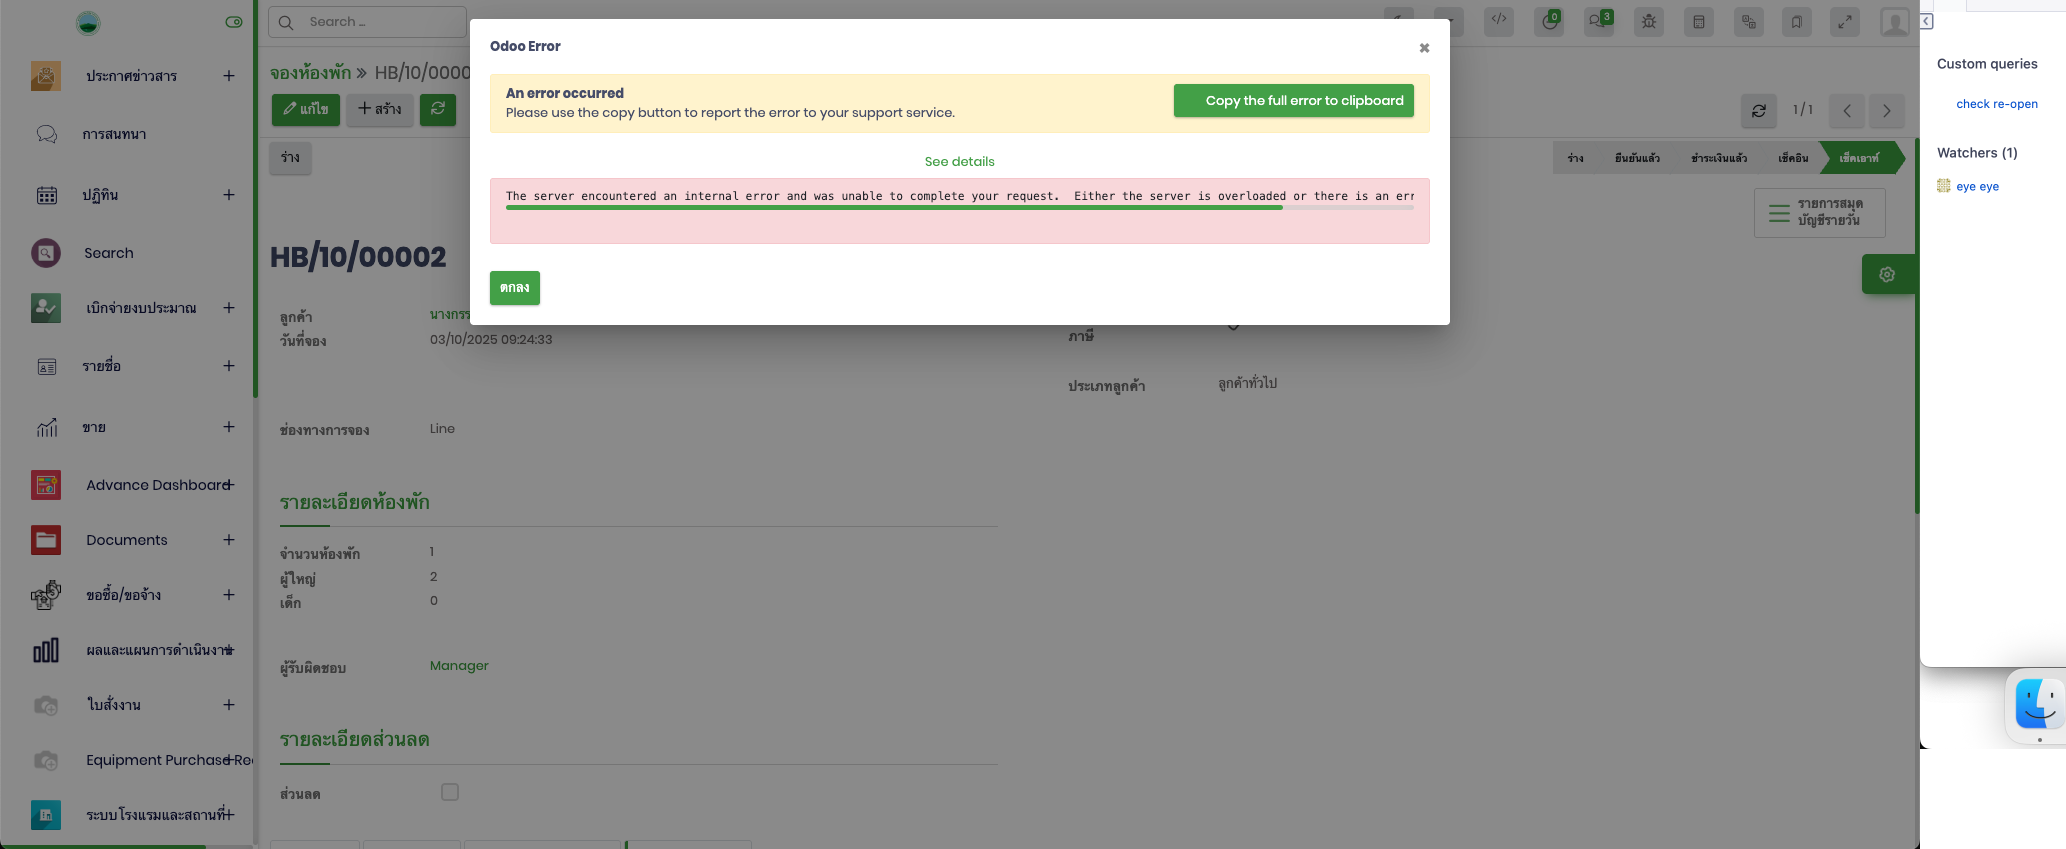Click the error message horizontal scrollbar

[x=893, y=208]
